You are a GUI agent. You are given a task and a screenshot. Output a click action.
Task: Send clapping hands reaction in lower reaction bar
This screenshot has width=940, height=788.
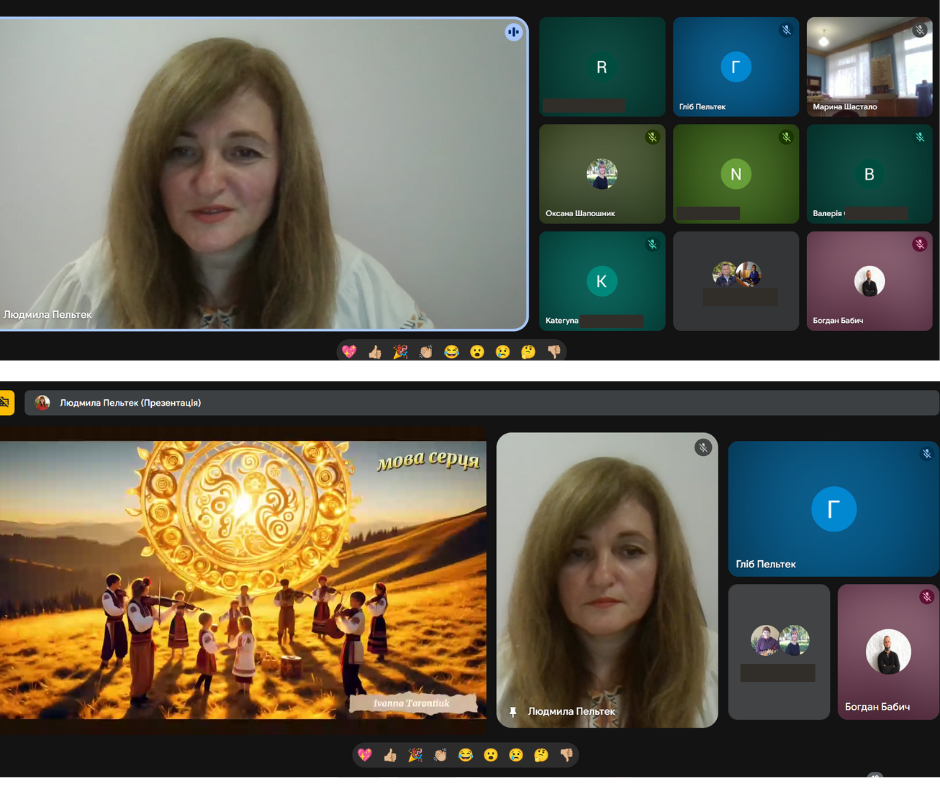click(440, 755)
